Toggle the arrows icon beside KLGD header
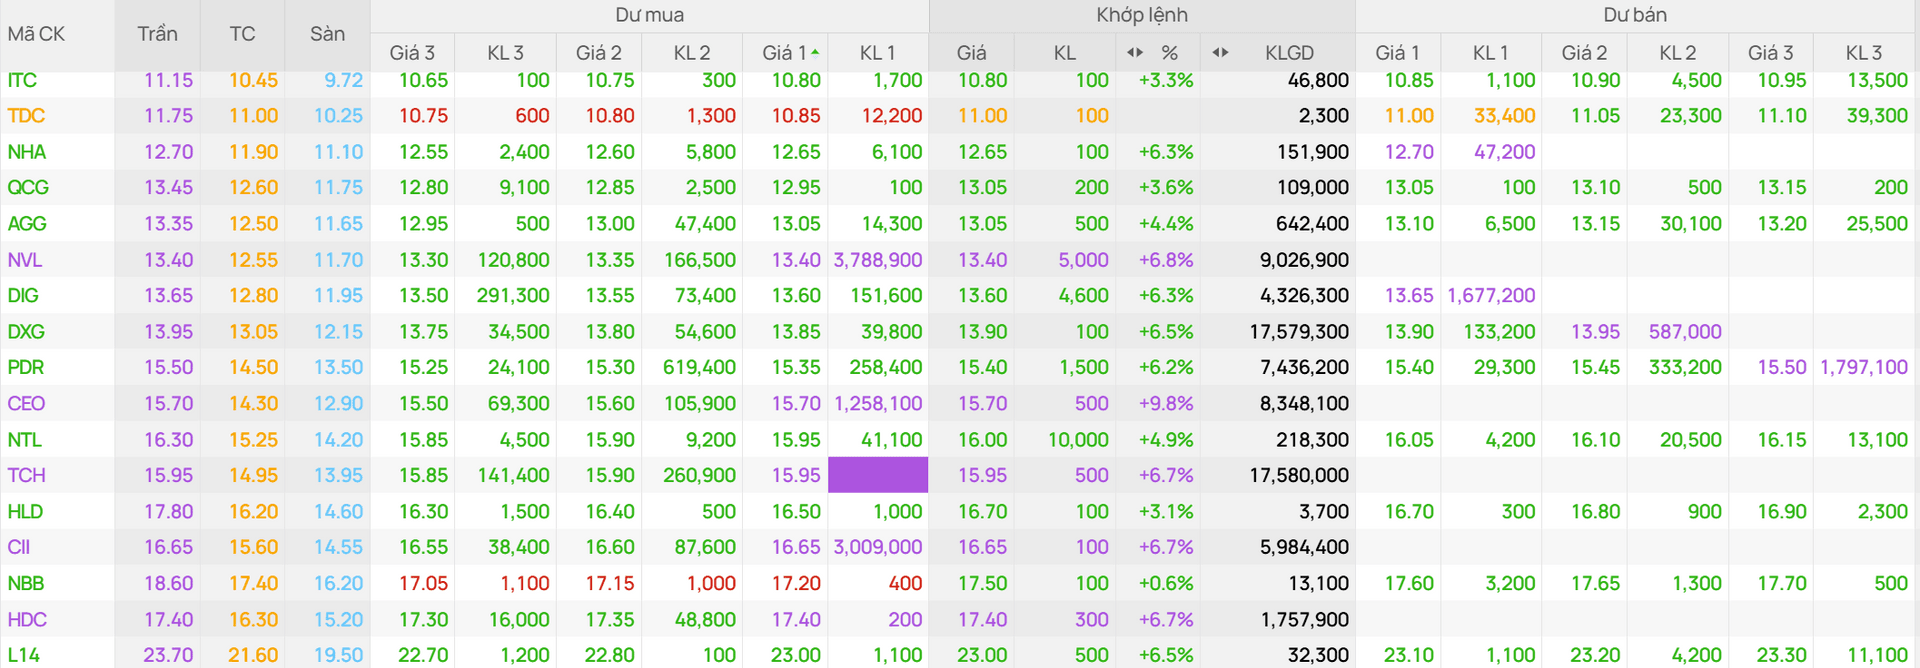Viewport: 1920px width, 668px height. 1220,52
